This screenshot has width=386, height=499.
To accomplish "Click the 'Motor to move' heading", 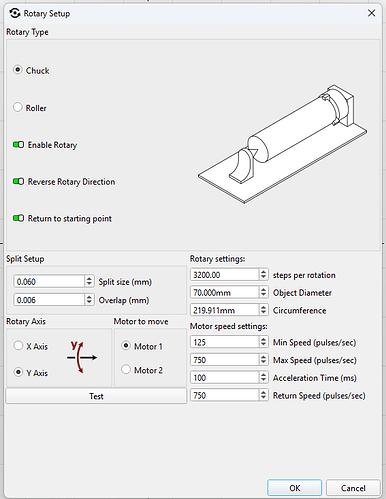I will (141, 321).
